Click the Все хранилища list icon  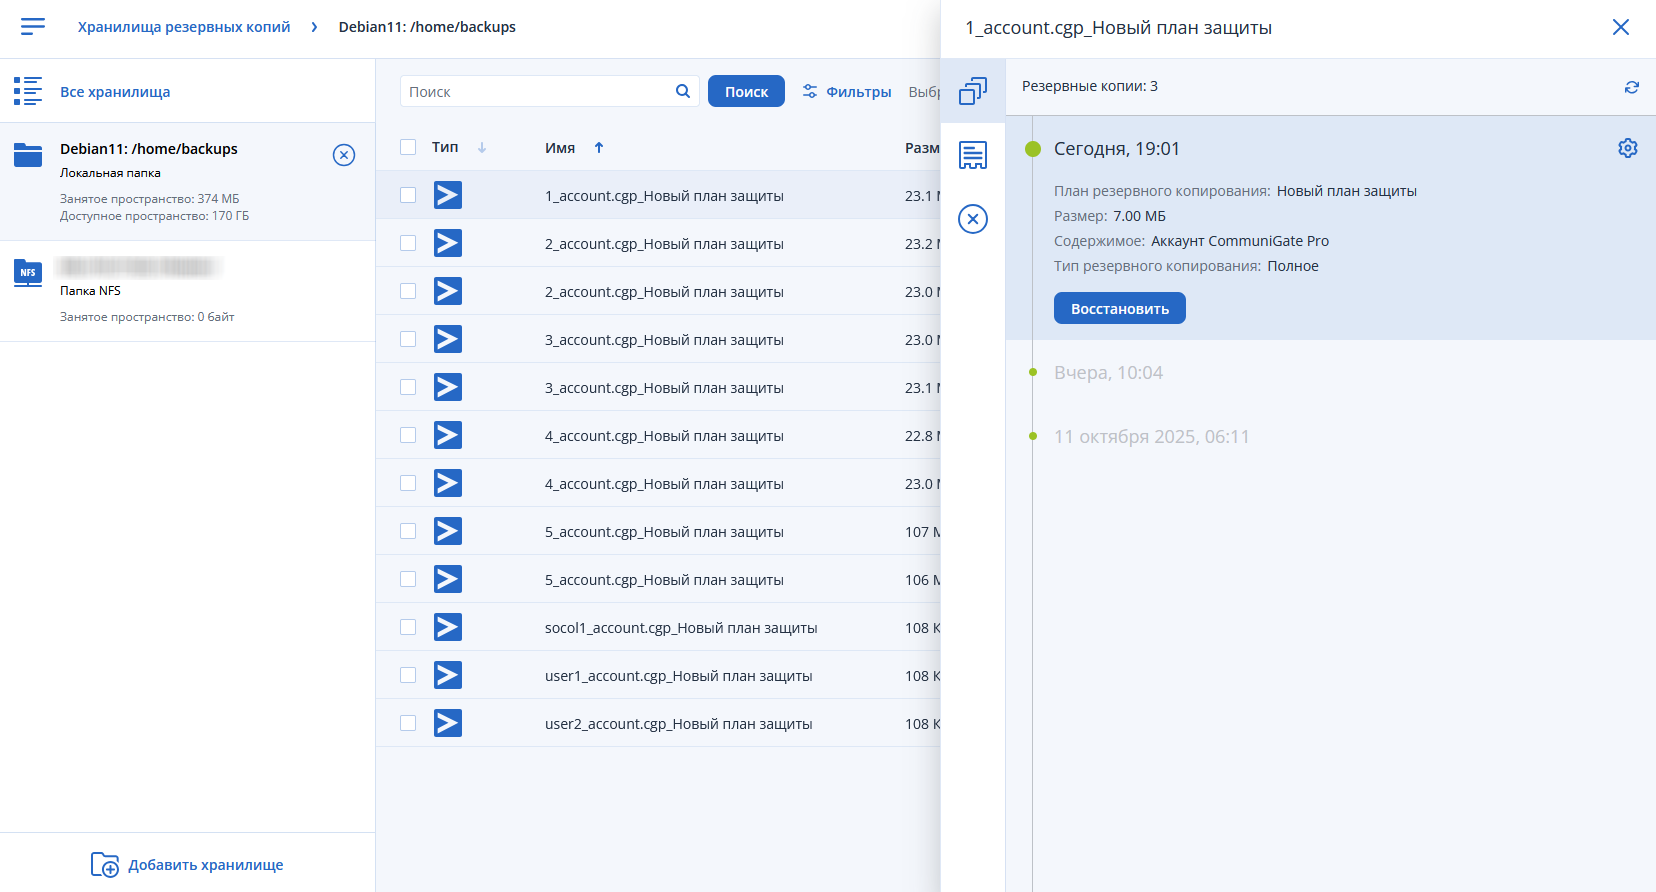point(28,91)
